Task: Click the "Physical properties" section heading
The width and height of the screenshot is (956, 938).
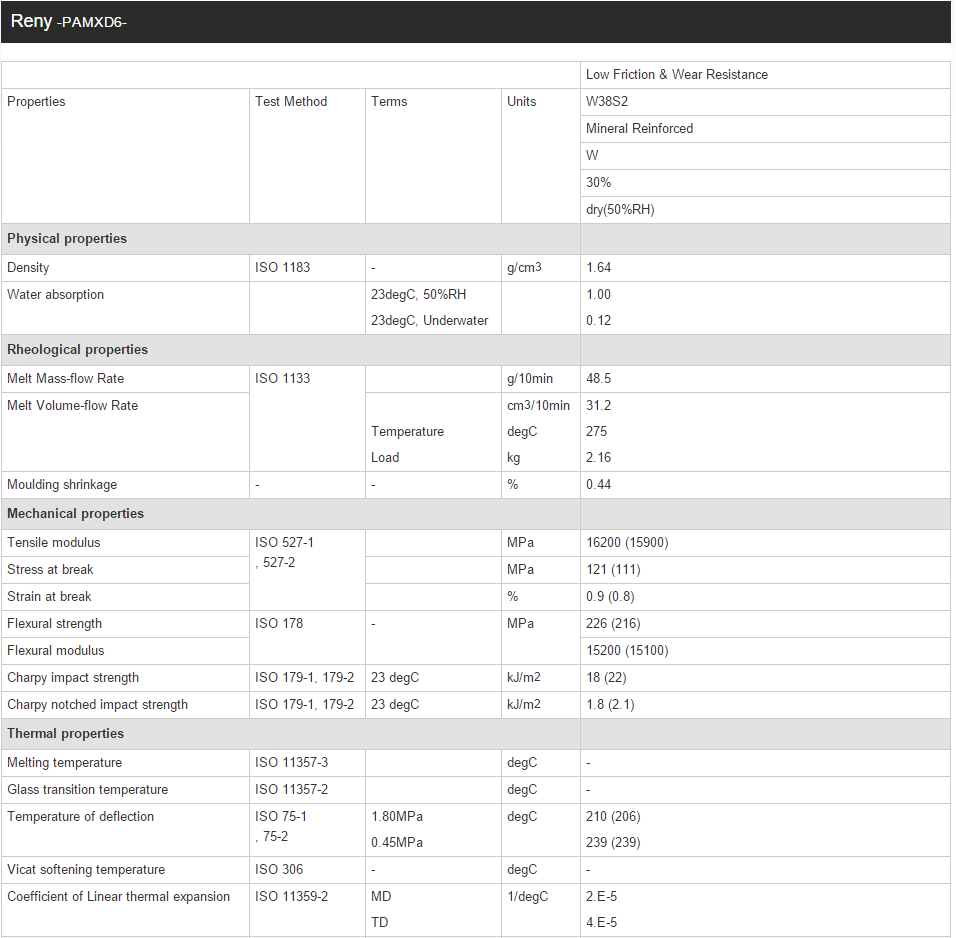Action: coord(67,238)
